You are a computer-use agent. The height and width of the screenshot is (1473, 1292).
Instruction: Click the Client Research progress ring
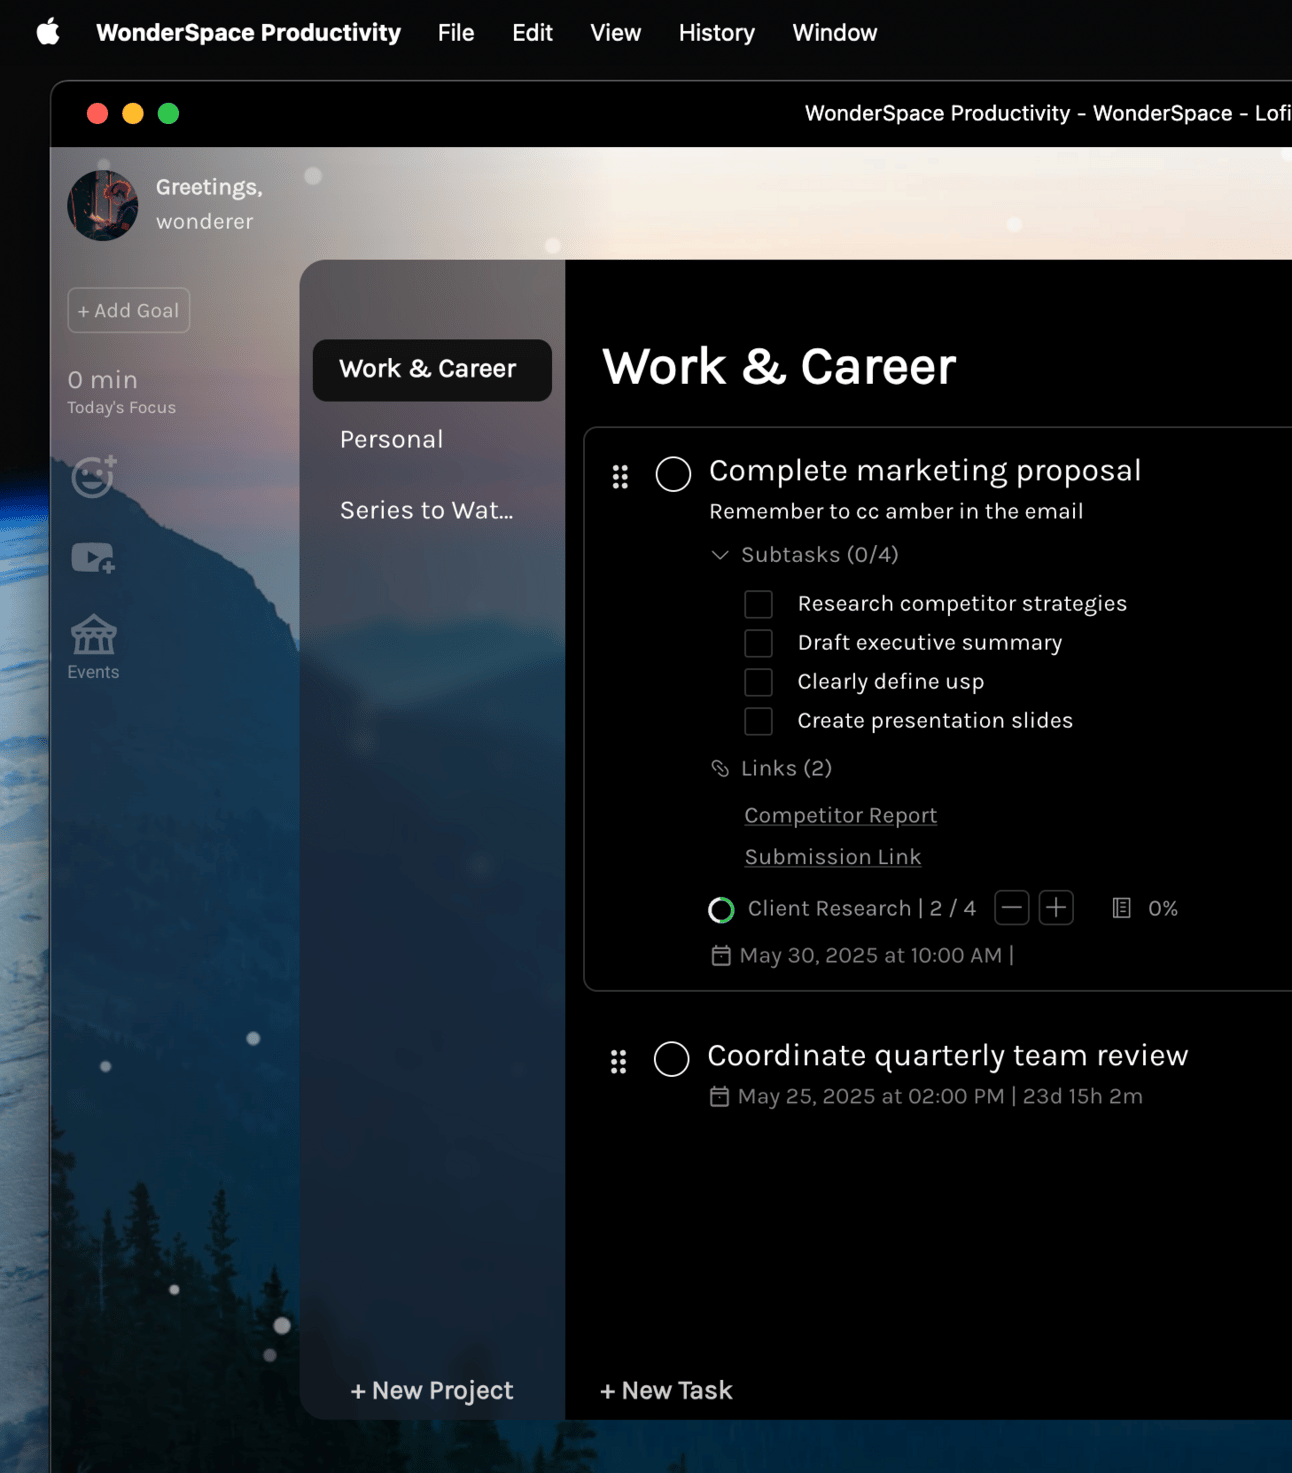(721, 909)
